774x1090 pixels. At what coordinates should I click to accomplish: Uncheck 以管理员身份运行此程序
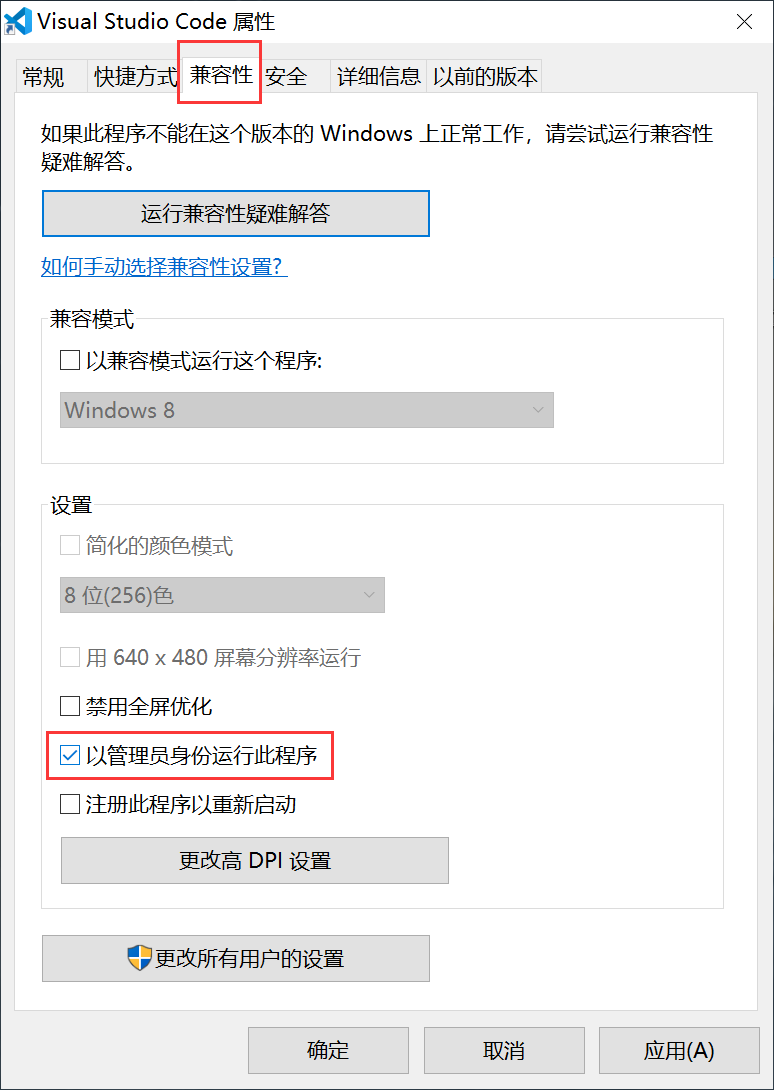pos(70,755)
